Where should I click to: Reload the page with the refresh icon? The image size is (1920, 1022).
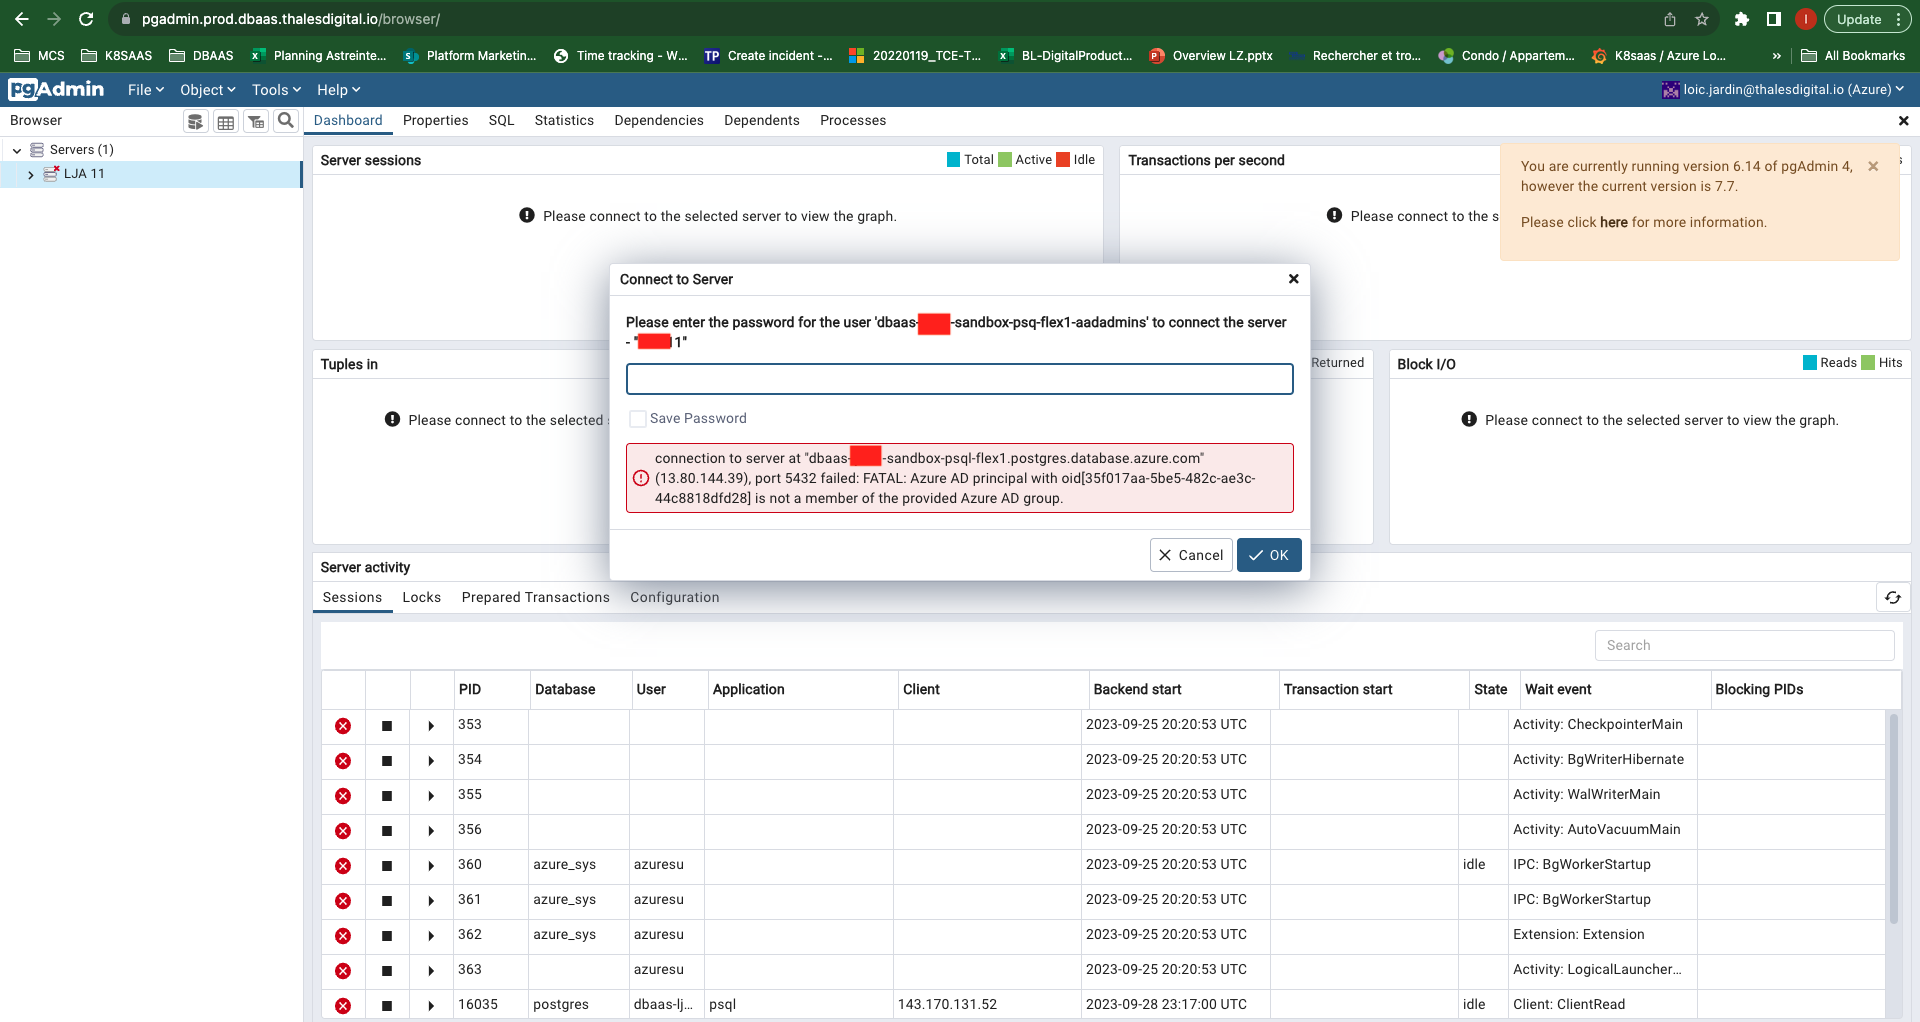pos(86,19)
